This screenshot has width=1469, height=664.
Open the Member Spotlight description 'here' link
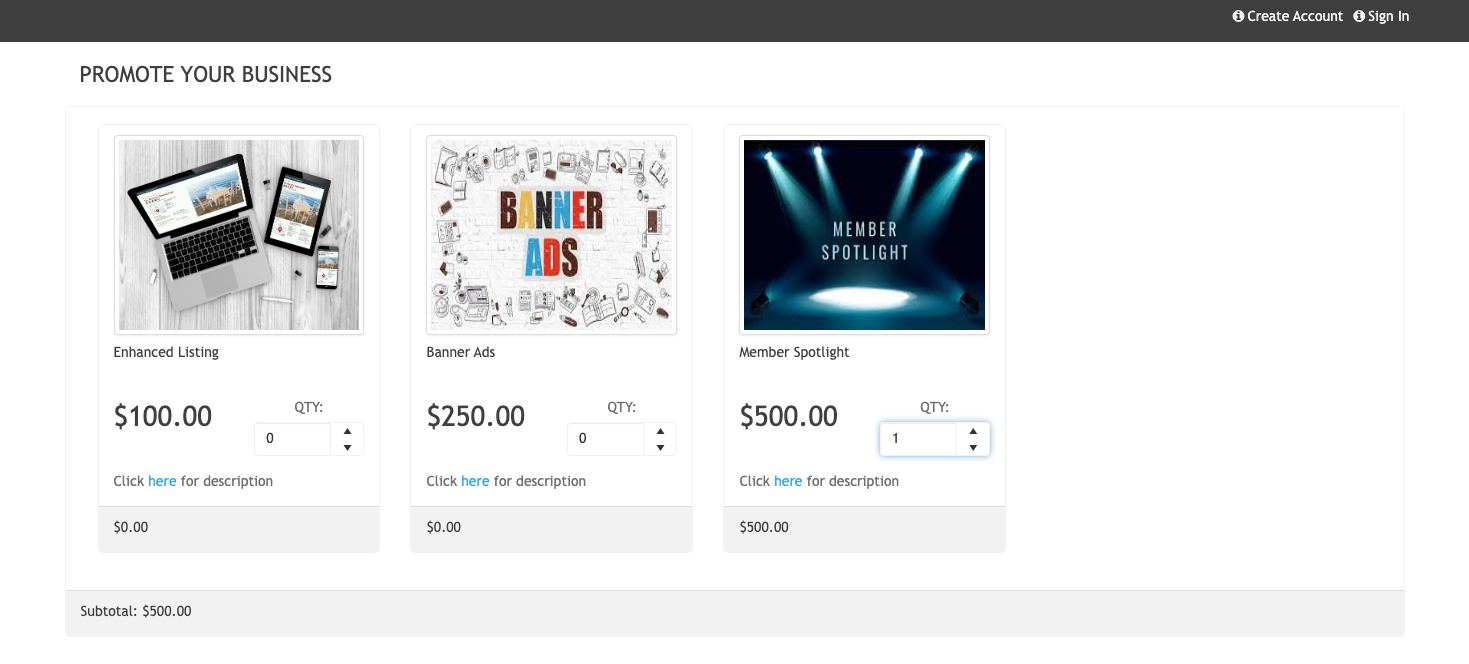788,481
